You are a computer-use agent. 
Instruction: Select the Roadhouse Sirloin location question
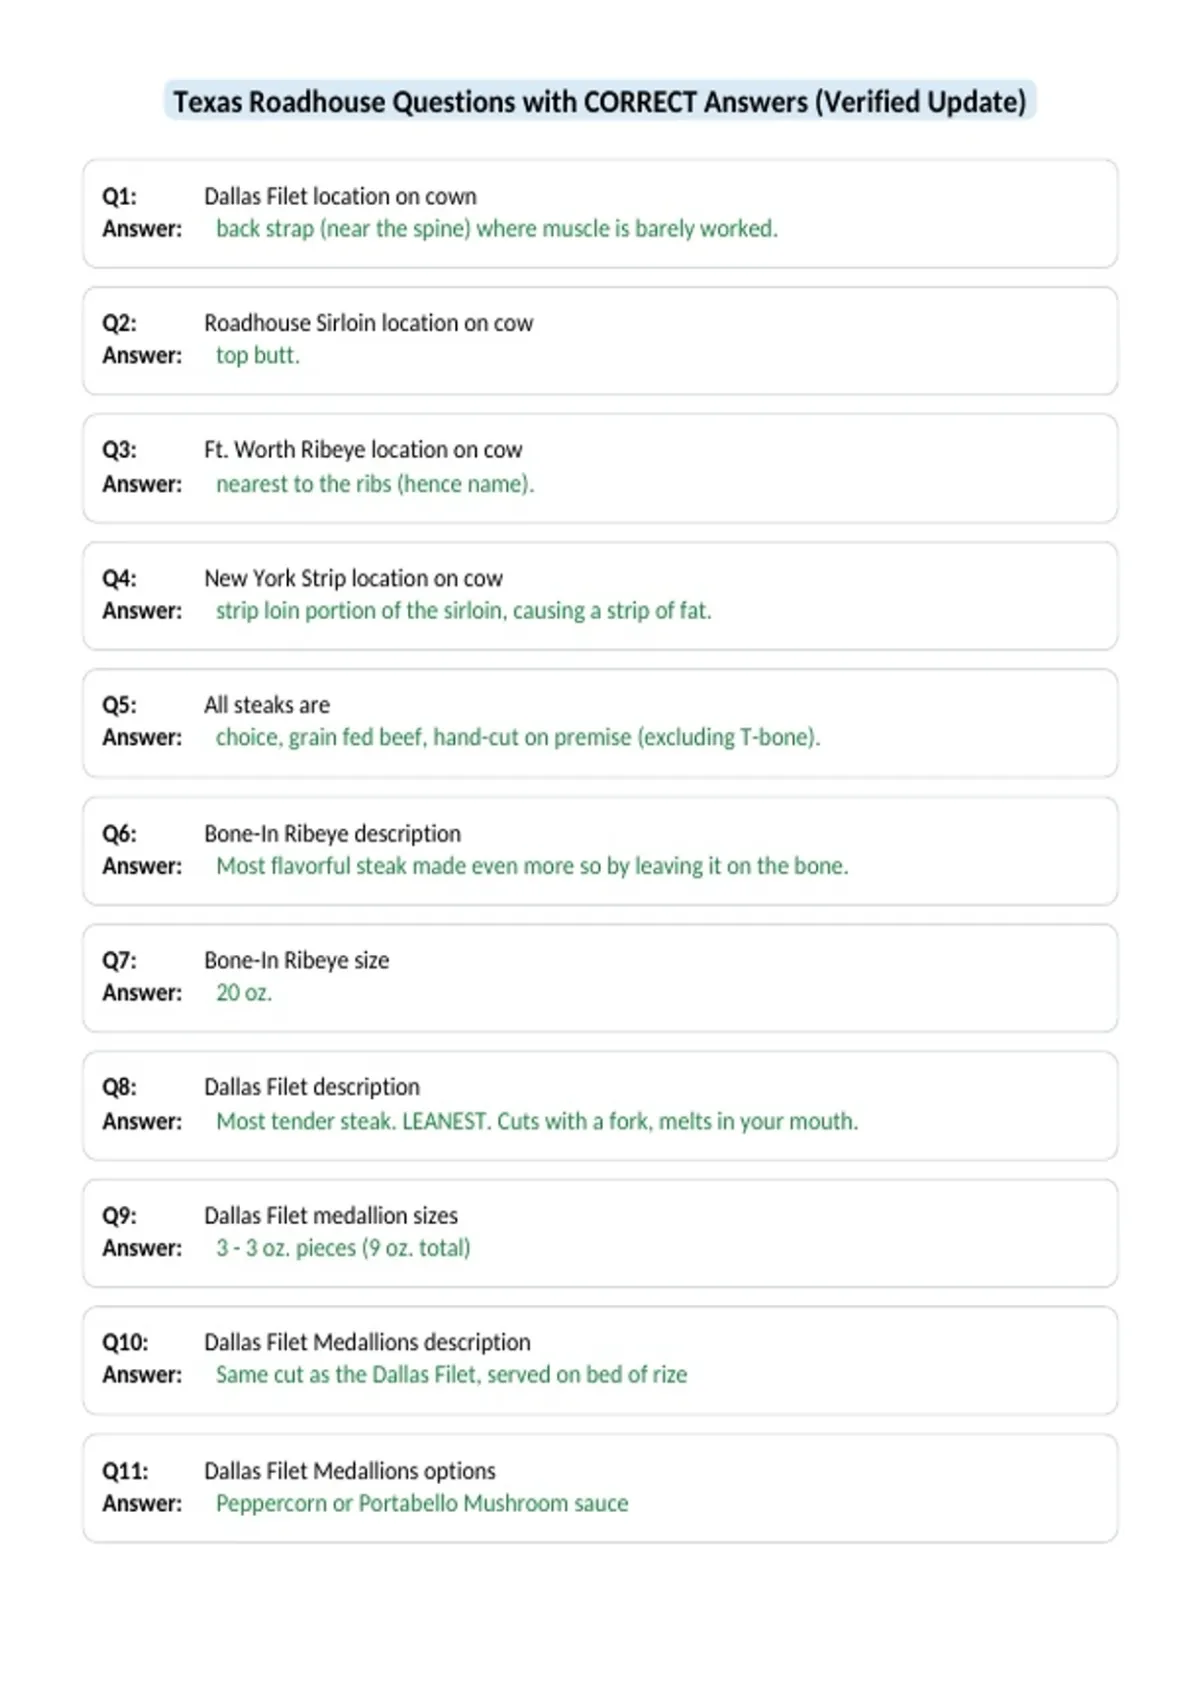pyautogui.click(x=368, y=323)
